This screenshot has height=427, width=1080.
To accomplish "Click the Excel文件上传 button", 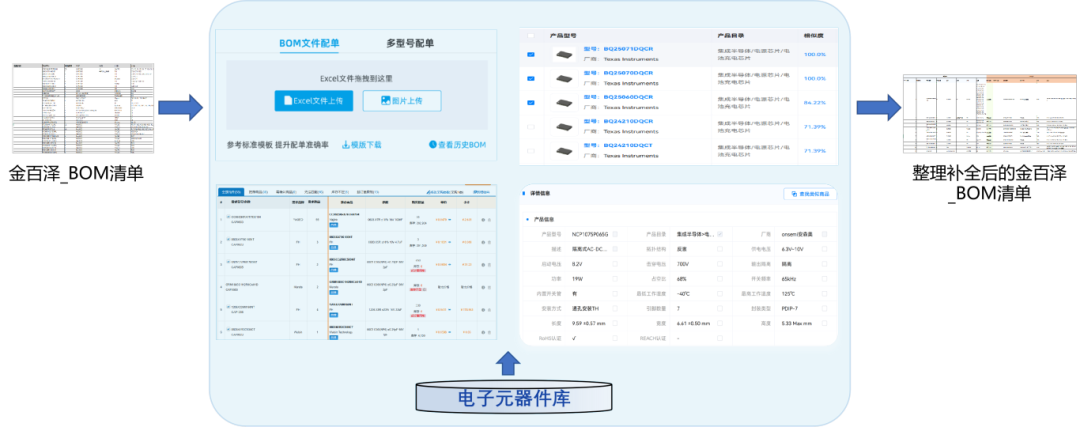I will tap(314, 101).
